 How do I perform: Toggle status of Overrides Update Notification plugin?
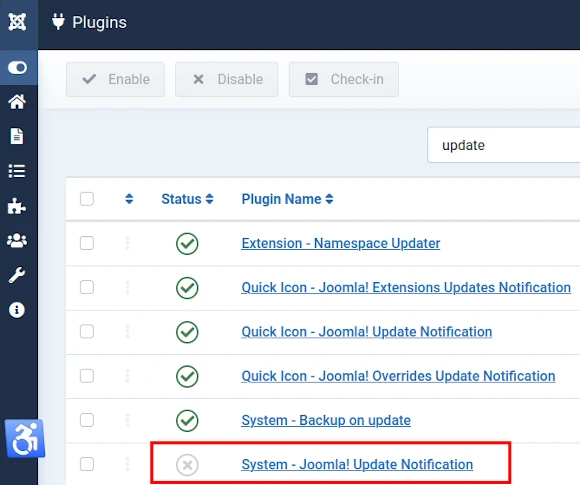[187, 377]
